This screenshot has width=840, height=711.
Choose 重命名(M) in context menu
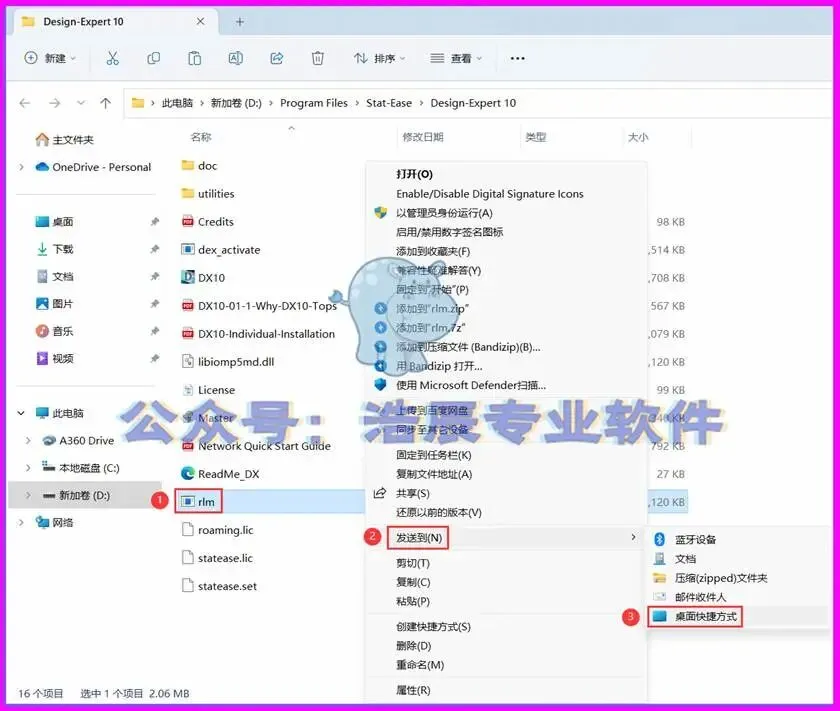(420, 665)
